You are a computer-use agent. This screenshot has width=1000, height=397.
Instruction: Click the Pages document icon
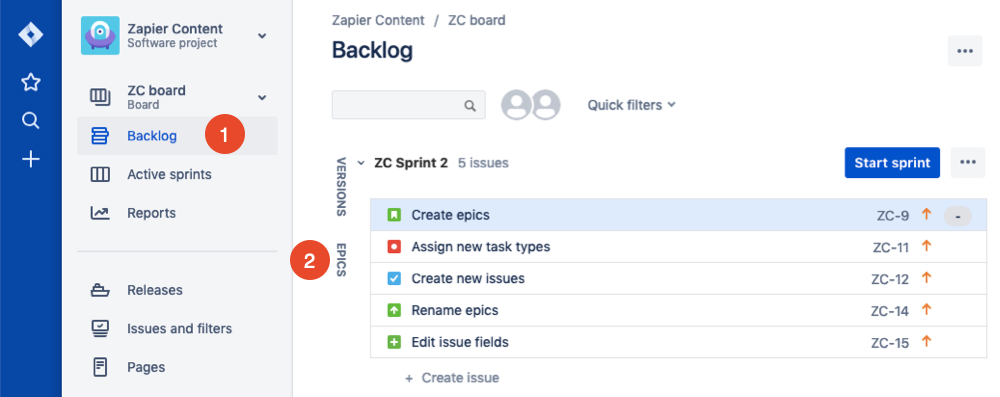pyautogui.click(x=99, y=367)
